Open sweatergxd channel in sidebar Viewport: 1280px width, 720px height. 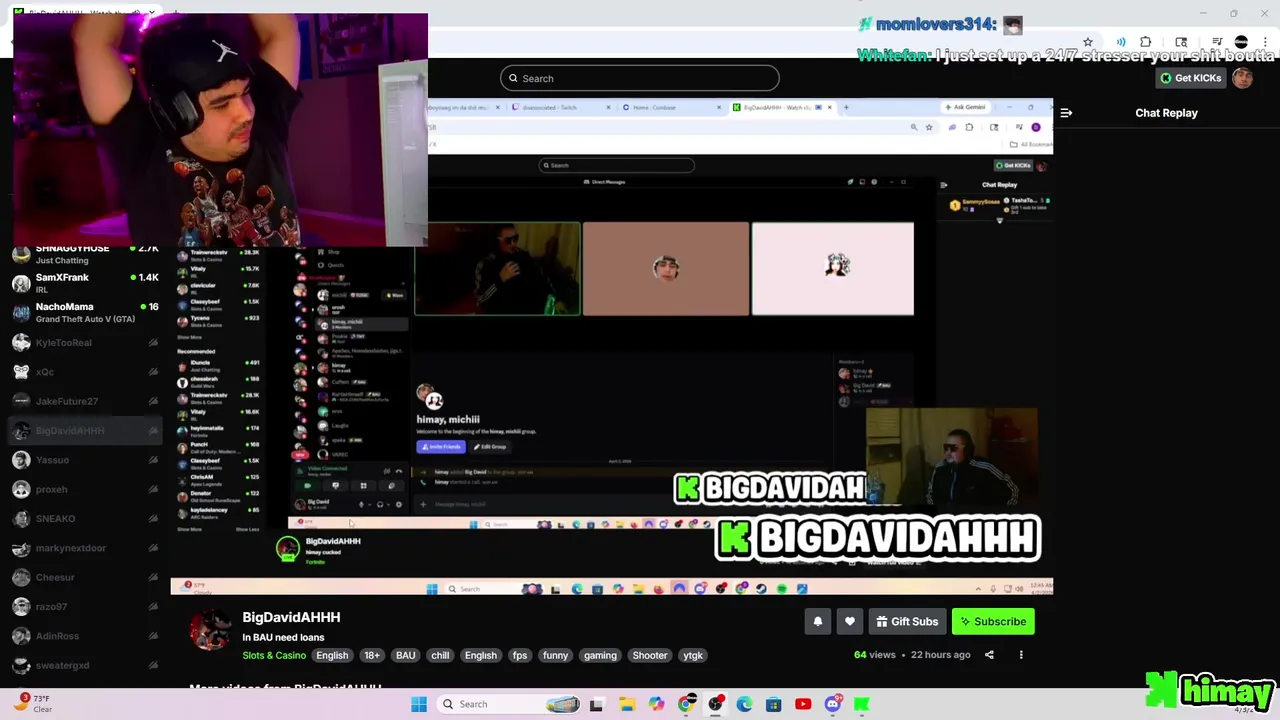coord(86,665)
